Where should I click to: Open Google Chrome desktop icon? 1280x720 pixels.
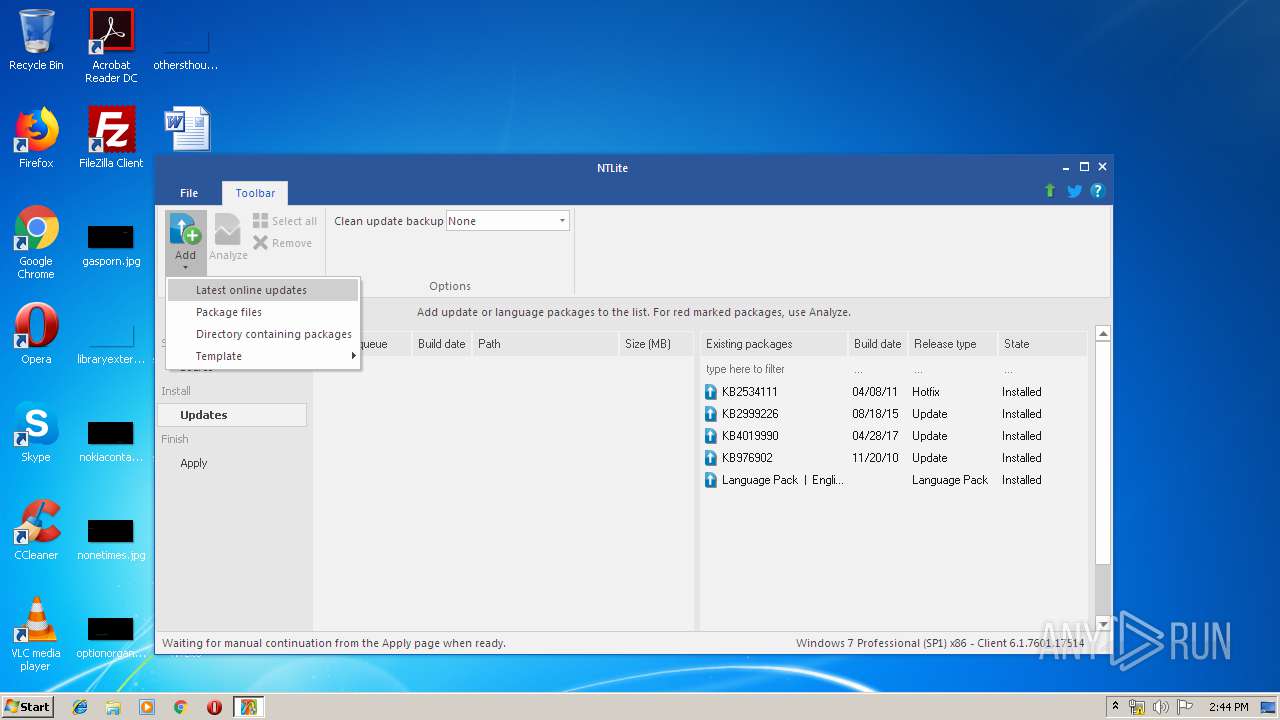[x=36, y=242]
